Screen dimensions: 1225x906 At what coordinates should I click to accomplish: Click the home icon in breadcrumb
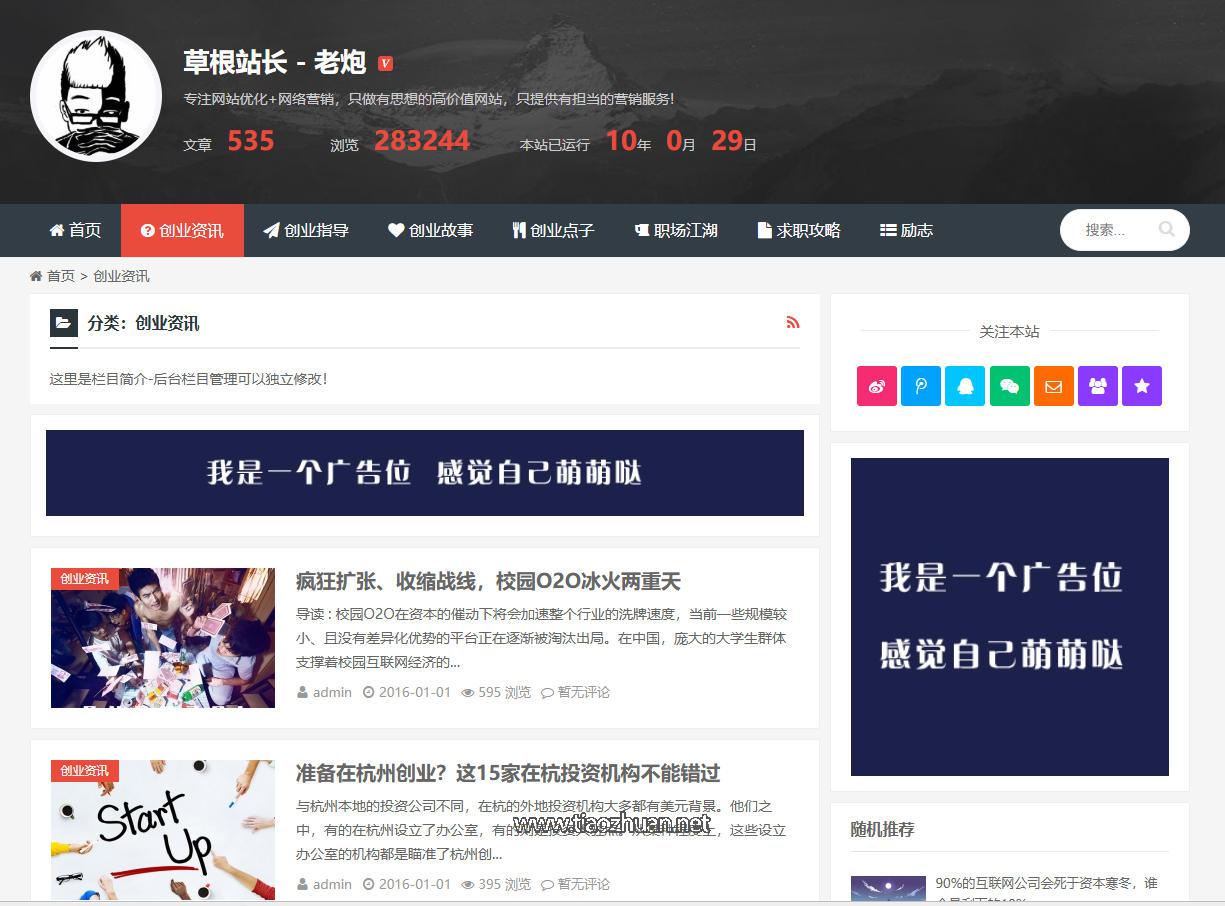point(36,276)
